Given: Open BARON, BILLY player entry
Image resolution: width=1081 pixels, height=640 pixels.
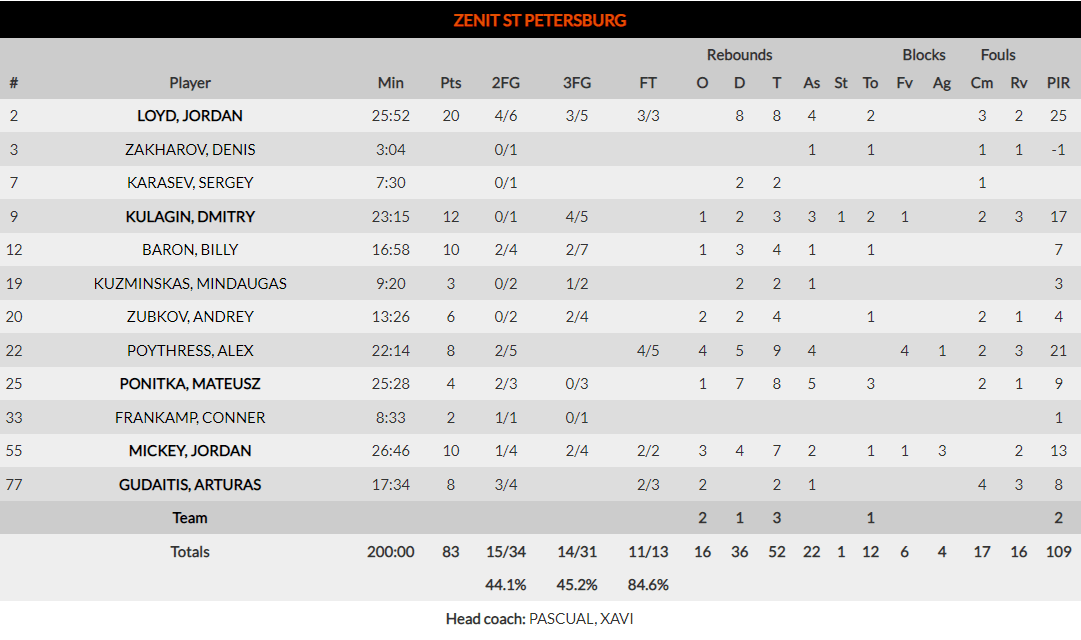Looking at the screenshot, I should (x=190, y=250).
